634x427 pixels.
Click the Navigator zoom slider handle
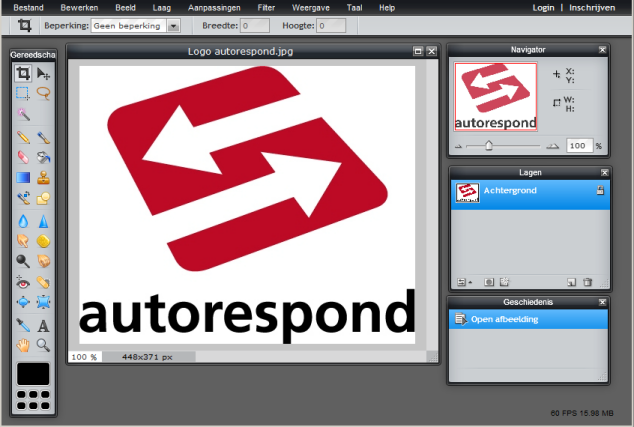point(489,145)
